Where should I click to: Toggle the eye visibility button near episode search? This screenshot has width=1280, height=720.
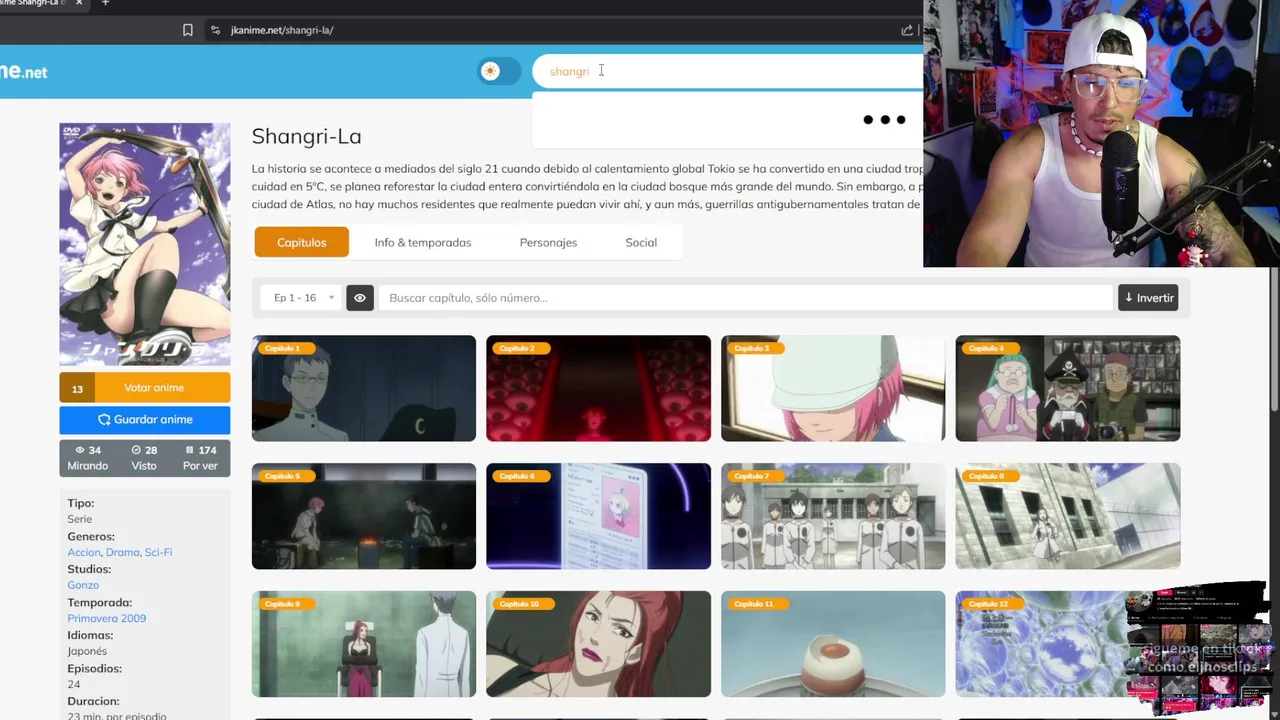click(x=360, y=298)
